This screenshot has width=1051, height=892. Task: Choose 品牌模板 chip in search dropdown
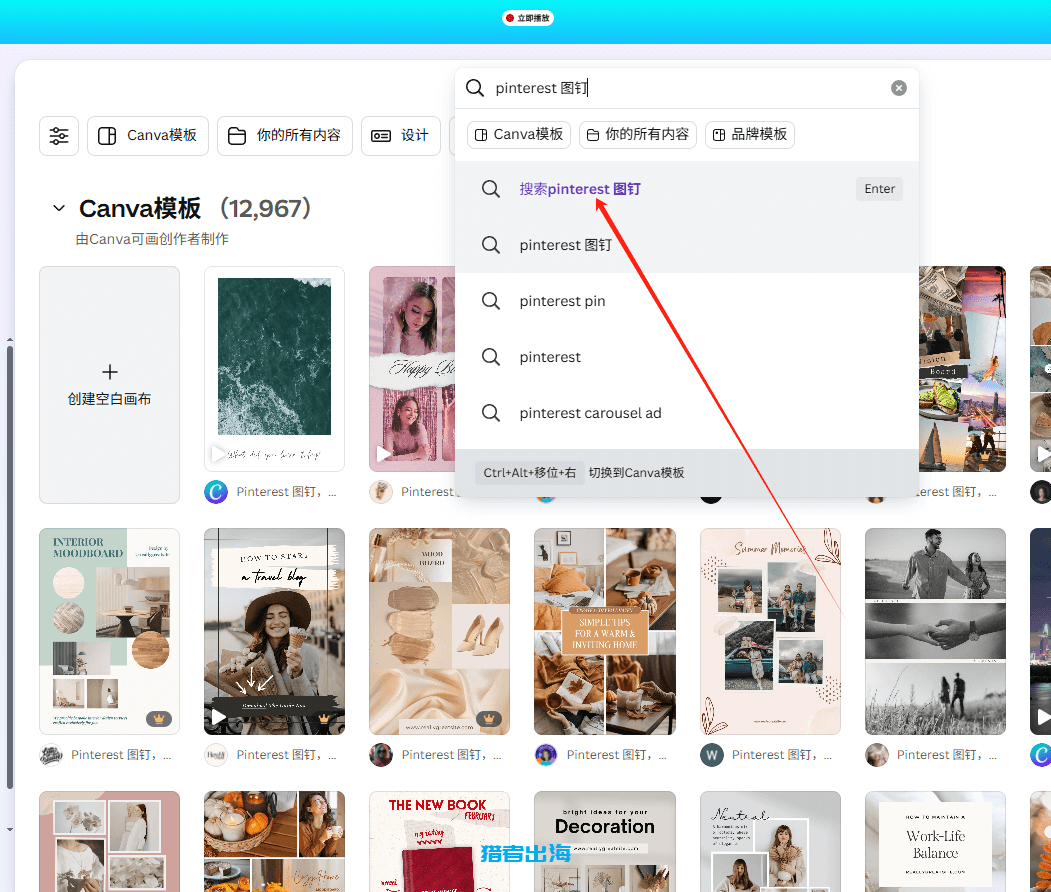[750, 134]
